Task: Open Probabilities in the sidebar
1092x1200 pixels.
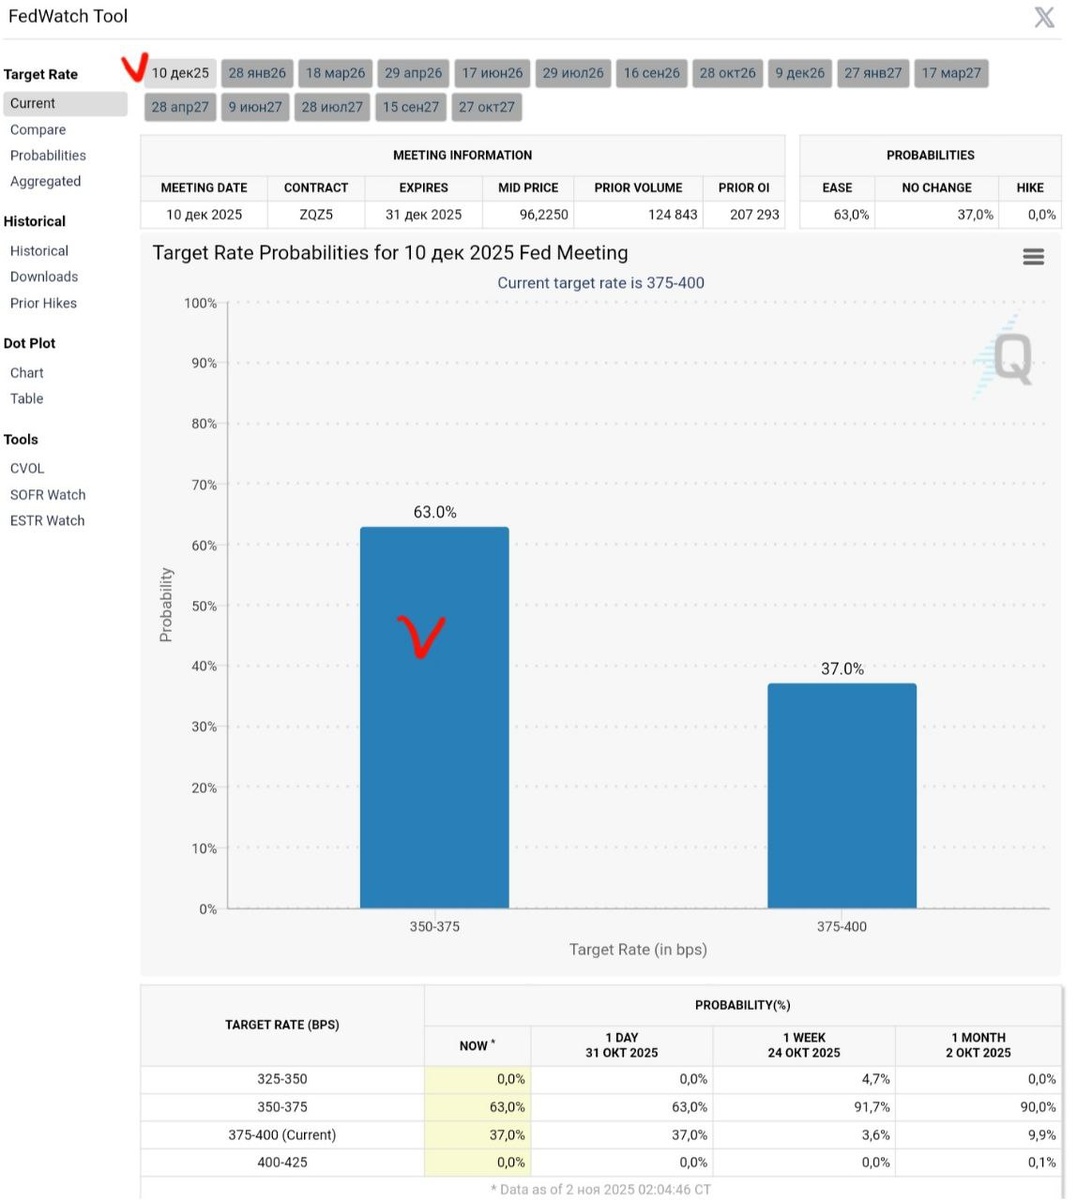Action: tap(48, 155)
